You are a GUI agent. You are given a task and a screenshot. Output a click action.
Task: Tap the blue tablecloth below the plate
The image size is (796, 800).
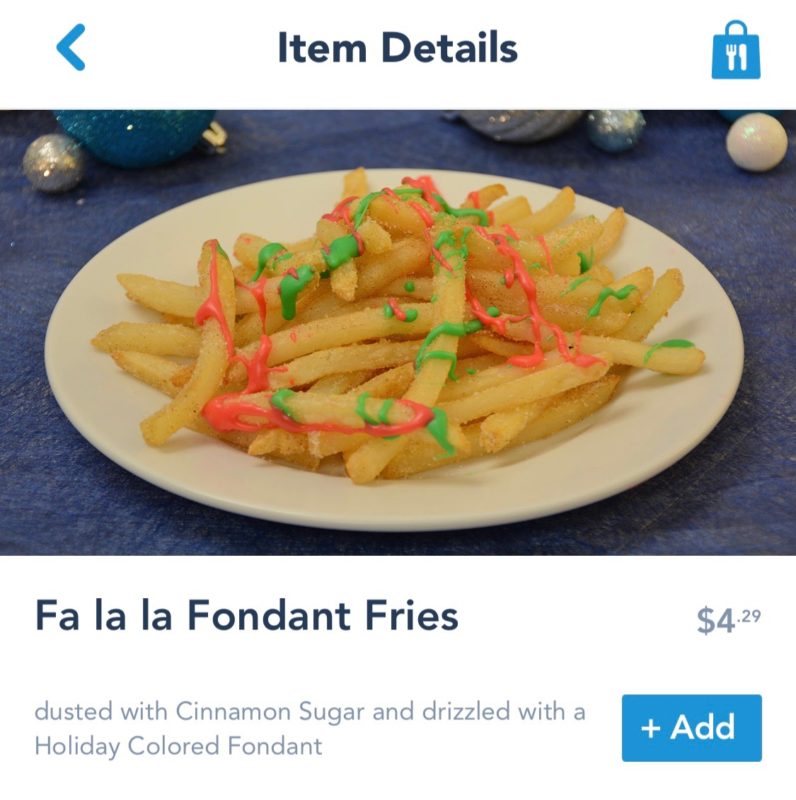[398, 541]
